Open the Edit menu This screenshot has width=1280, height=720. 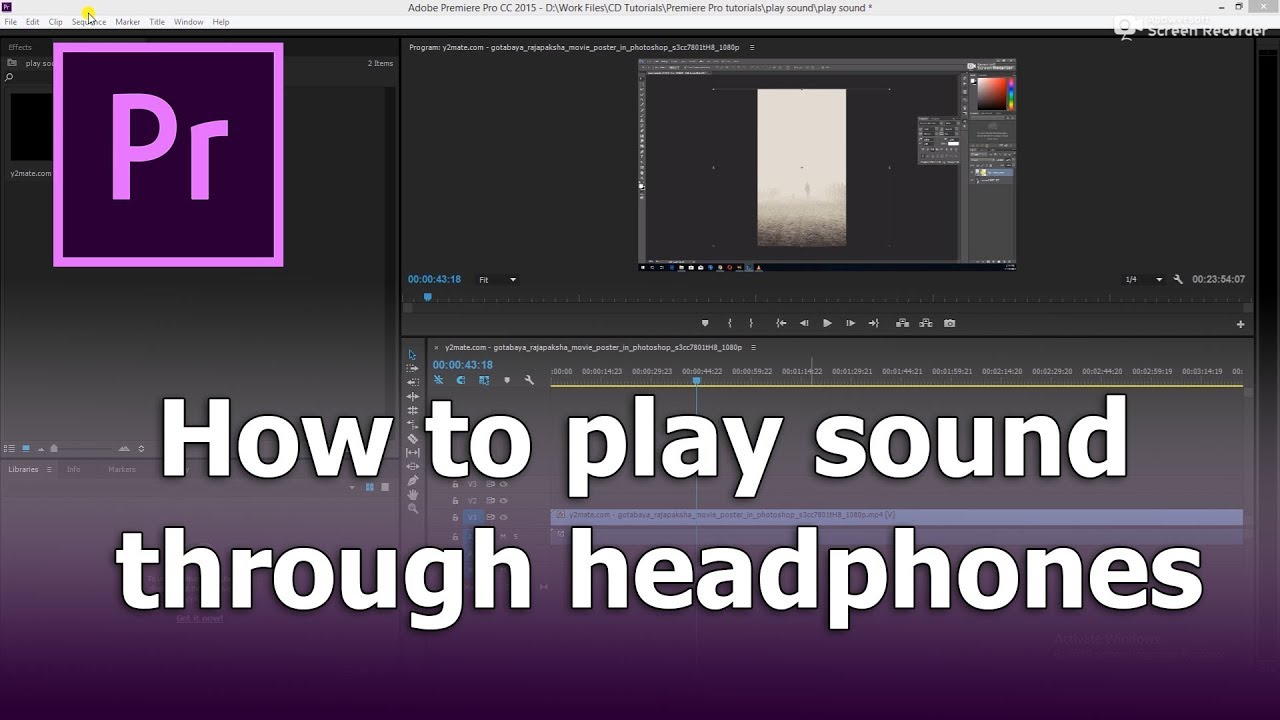[33, 21]
